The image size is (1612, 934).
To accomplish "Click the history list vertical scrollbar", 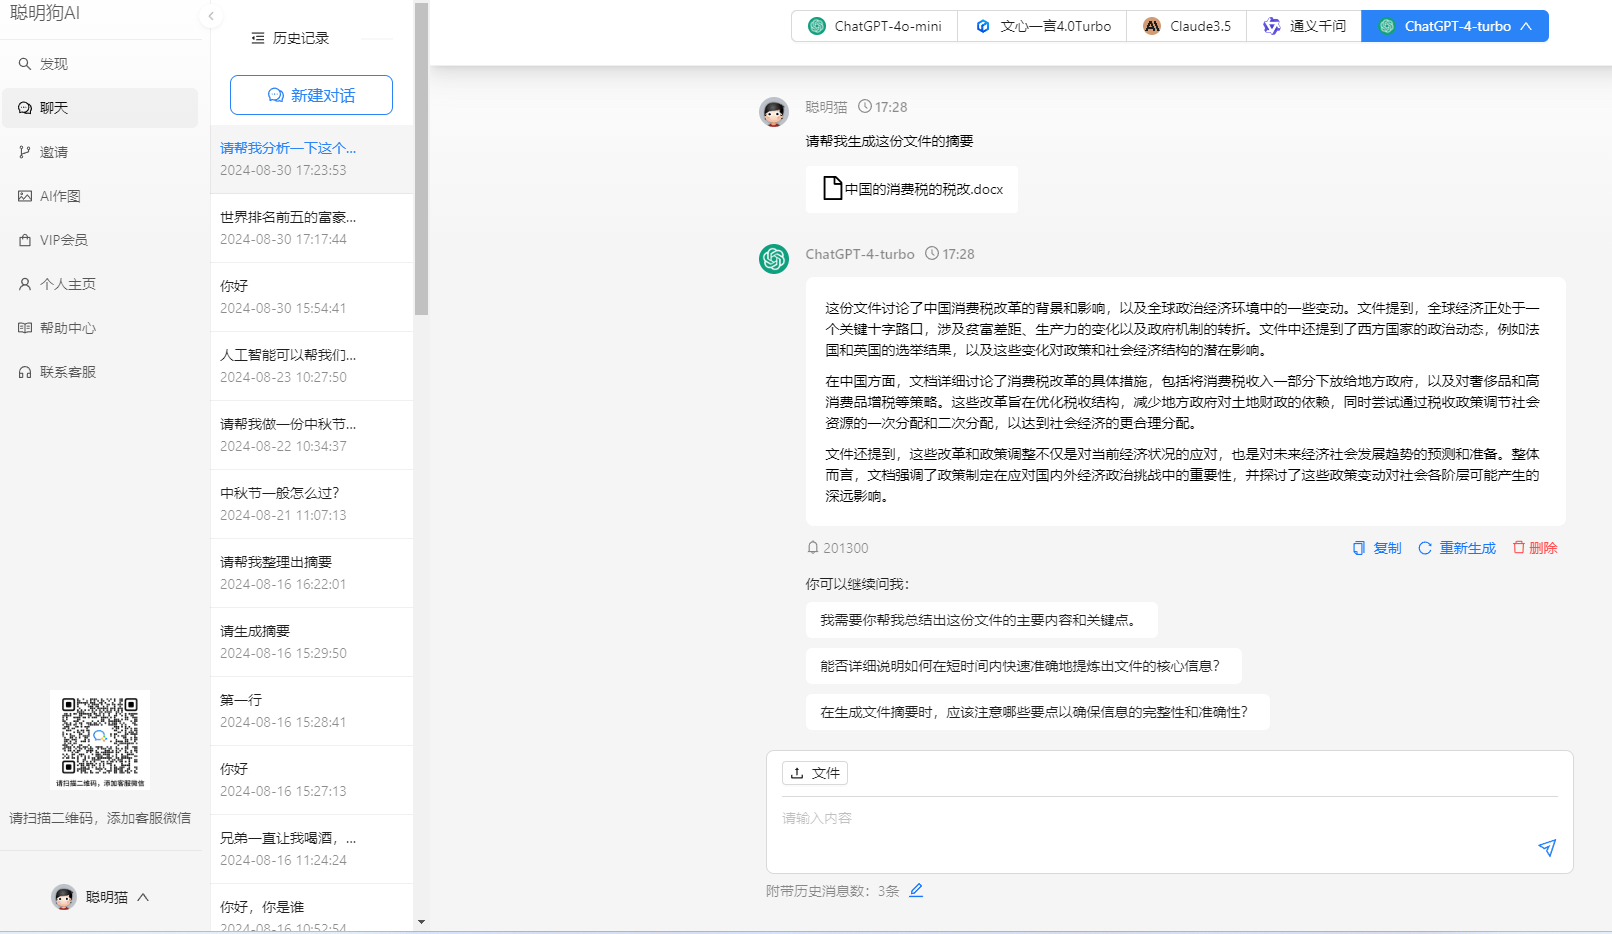I will click(x=421, y=160).
